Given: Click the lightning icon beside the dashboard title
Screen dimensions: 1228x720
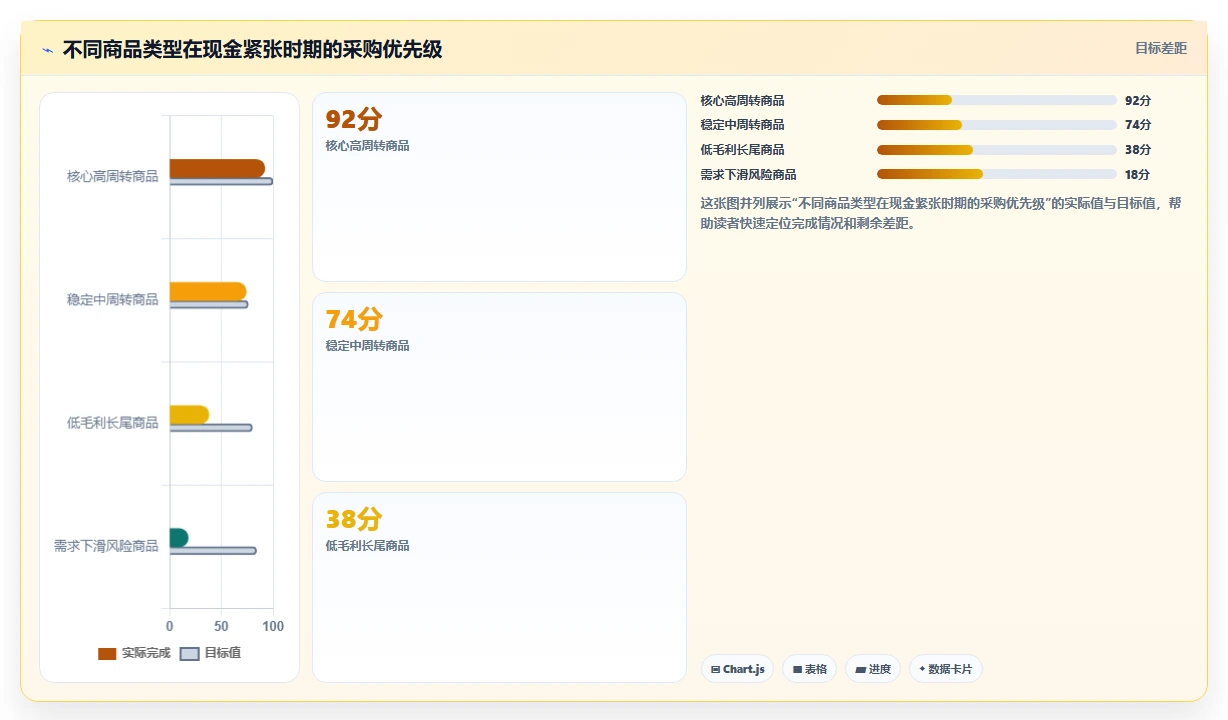Looking at the screenshot, I should click(47, 50).
